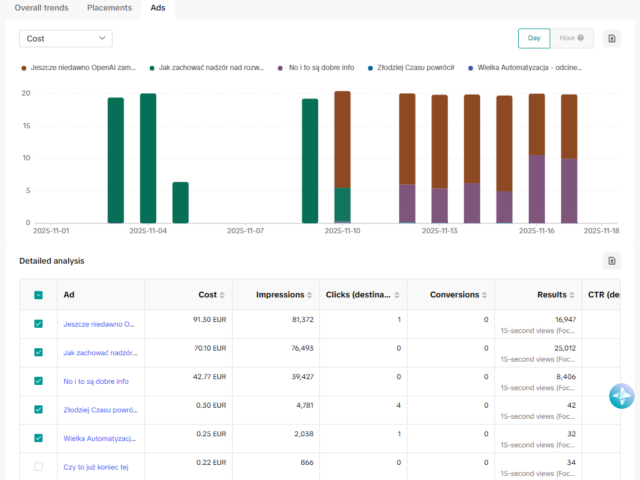Sort by the Results column arrows

pos(571,295)
